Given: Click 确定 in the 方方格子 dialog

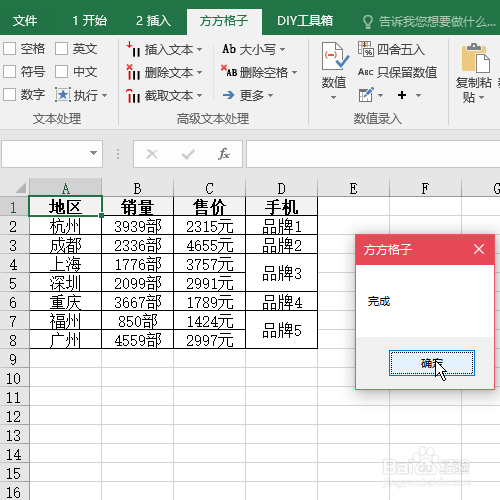Looking at the screenshot, I should click(432, 363).
